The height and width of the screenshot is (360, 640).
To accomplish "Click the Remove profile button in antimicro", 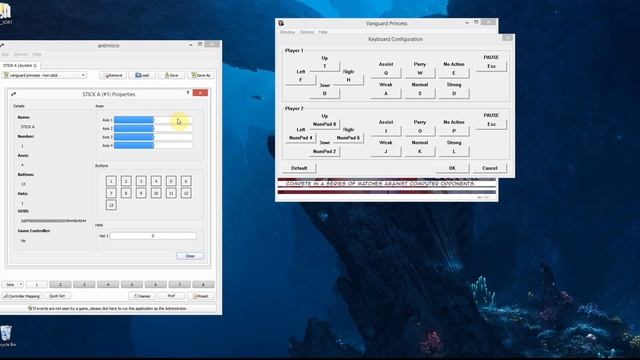I will 113,75.
